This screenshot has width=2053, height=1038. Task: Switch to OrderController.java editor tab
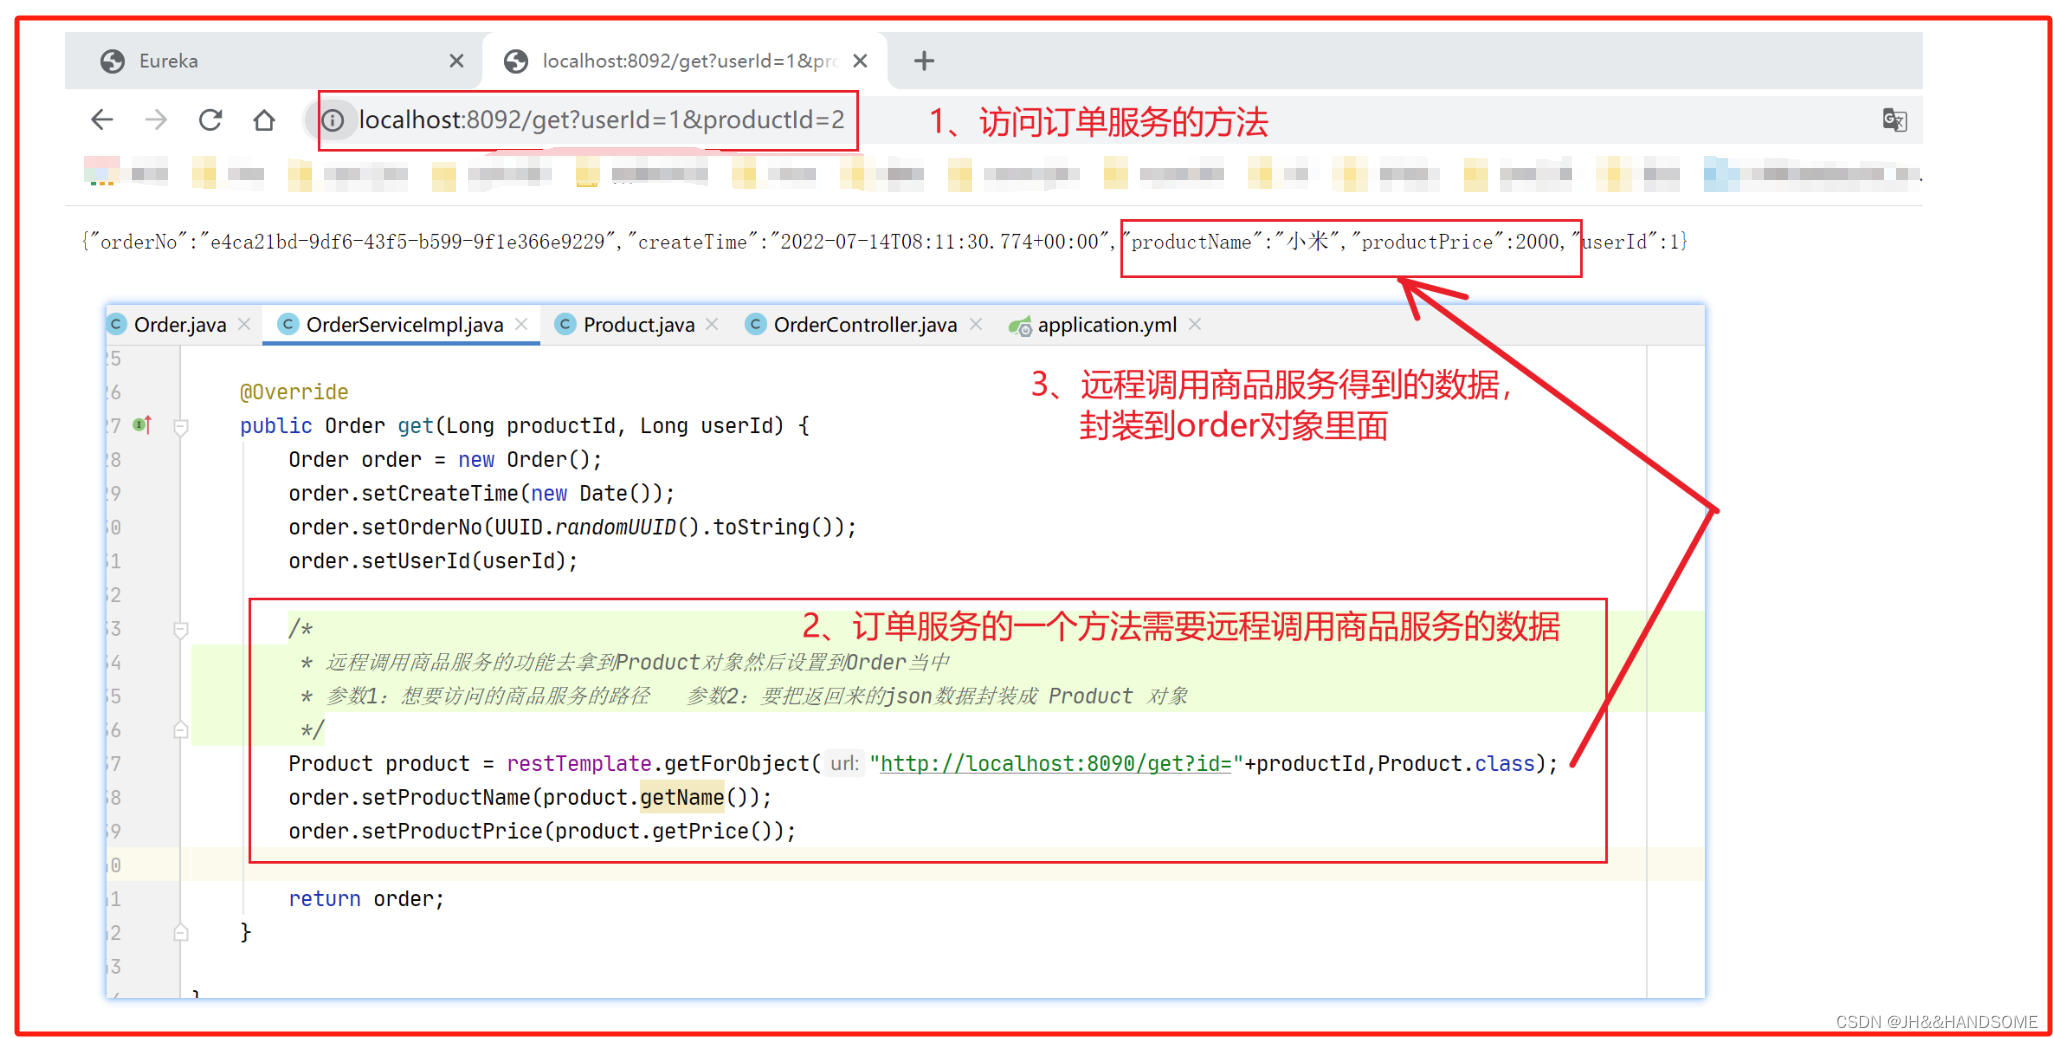pos(865,325)
